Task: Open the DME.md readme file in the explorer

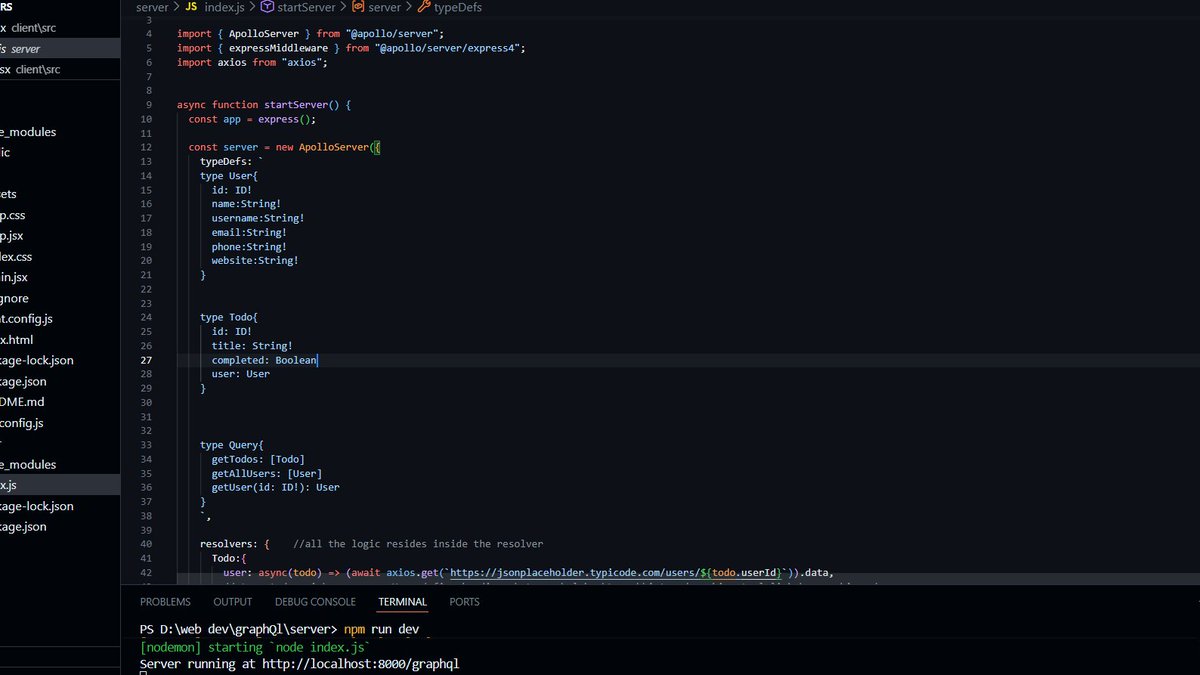Action: (x=22, y=402)
